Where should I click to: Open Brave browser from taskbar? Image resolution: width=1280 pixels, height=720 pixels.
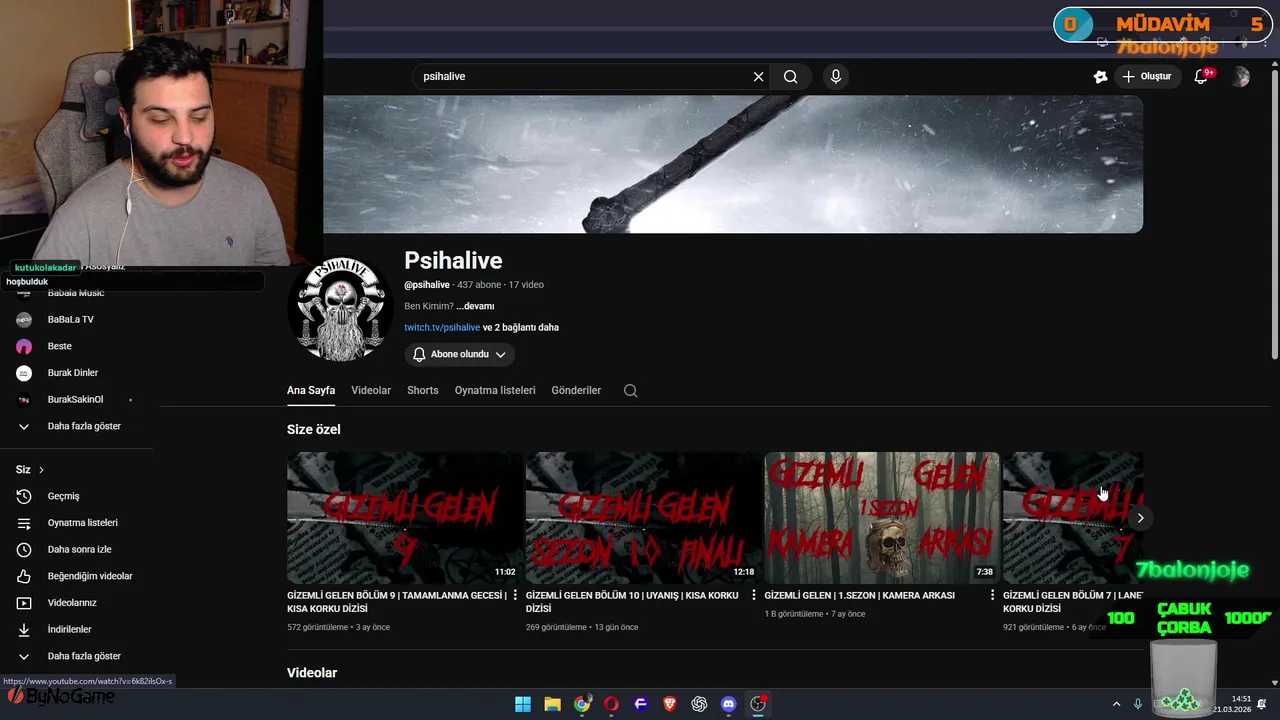point(670,704)
